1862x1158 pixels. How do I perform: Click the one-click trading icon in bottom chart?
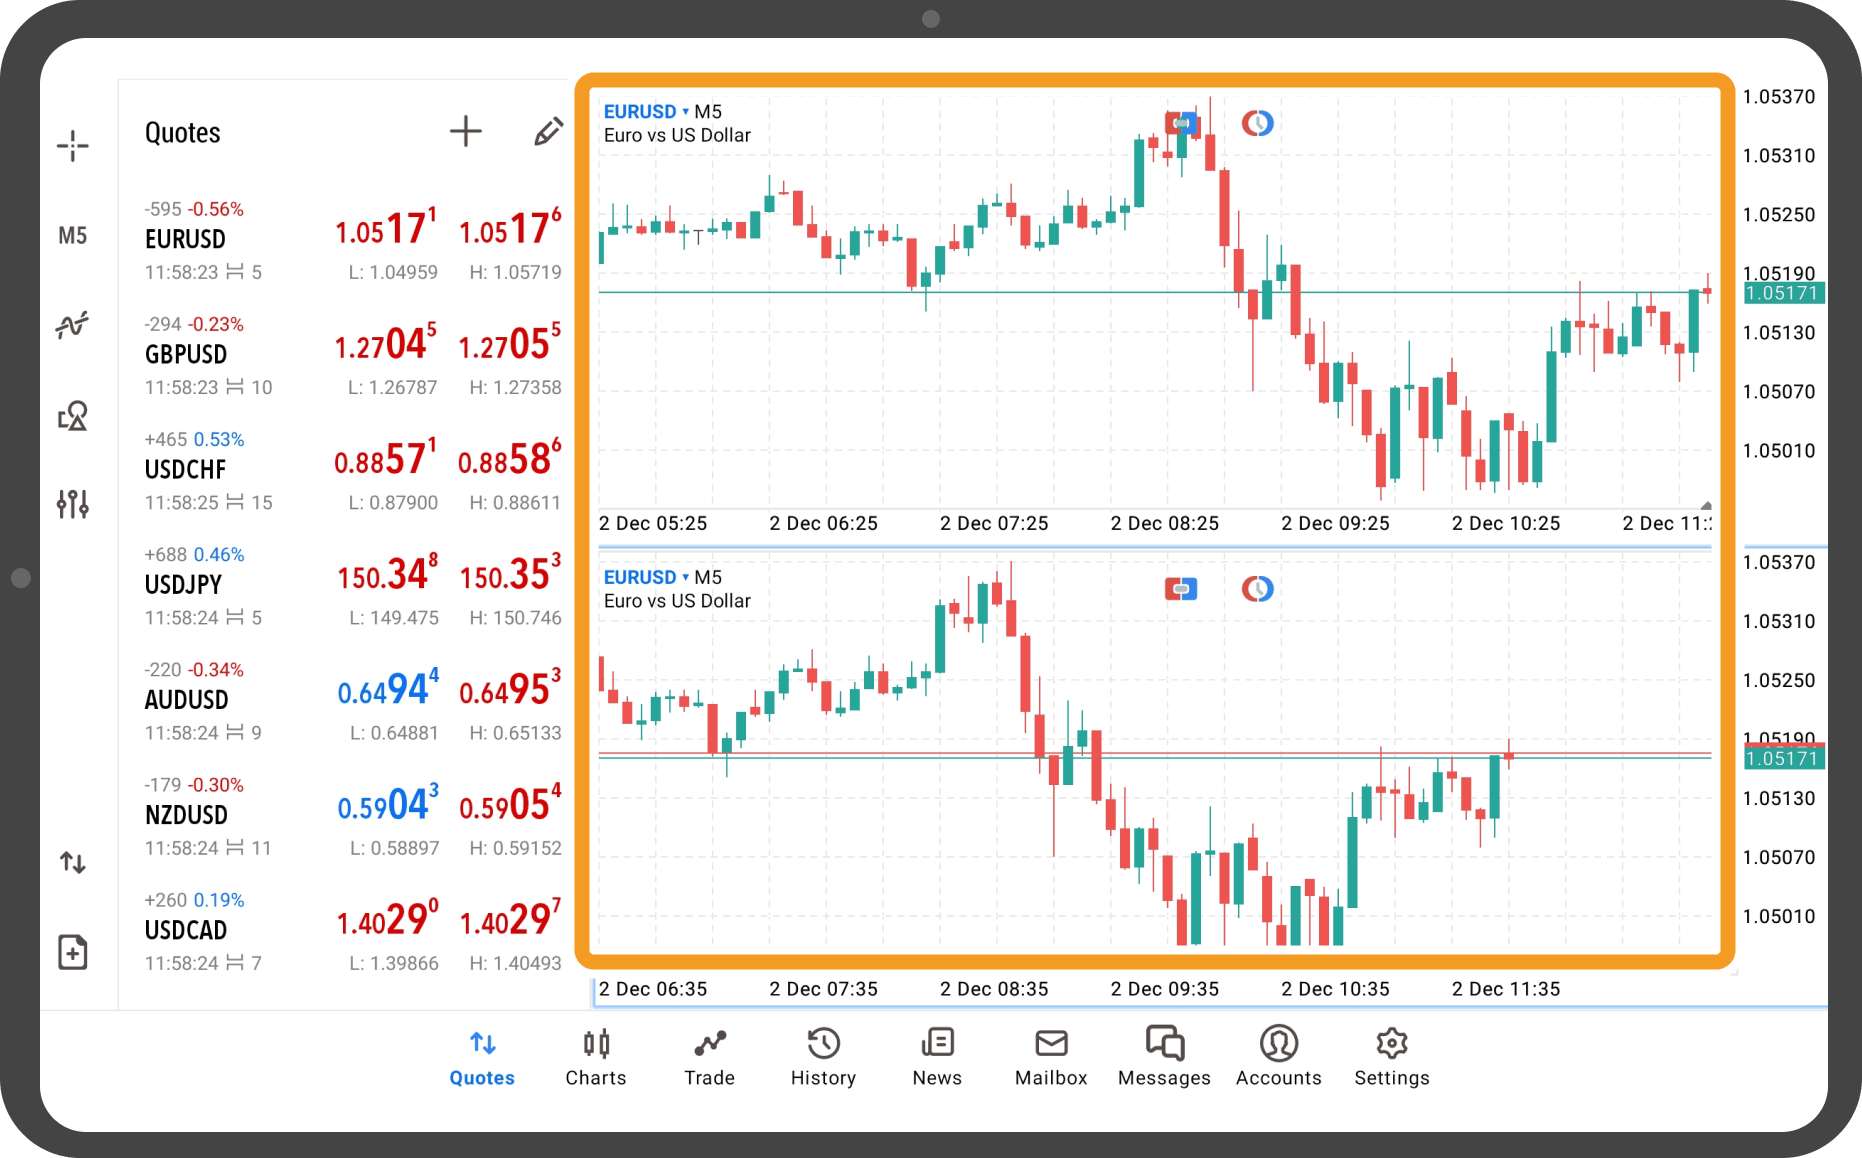click(1181, 589)
